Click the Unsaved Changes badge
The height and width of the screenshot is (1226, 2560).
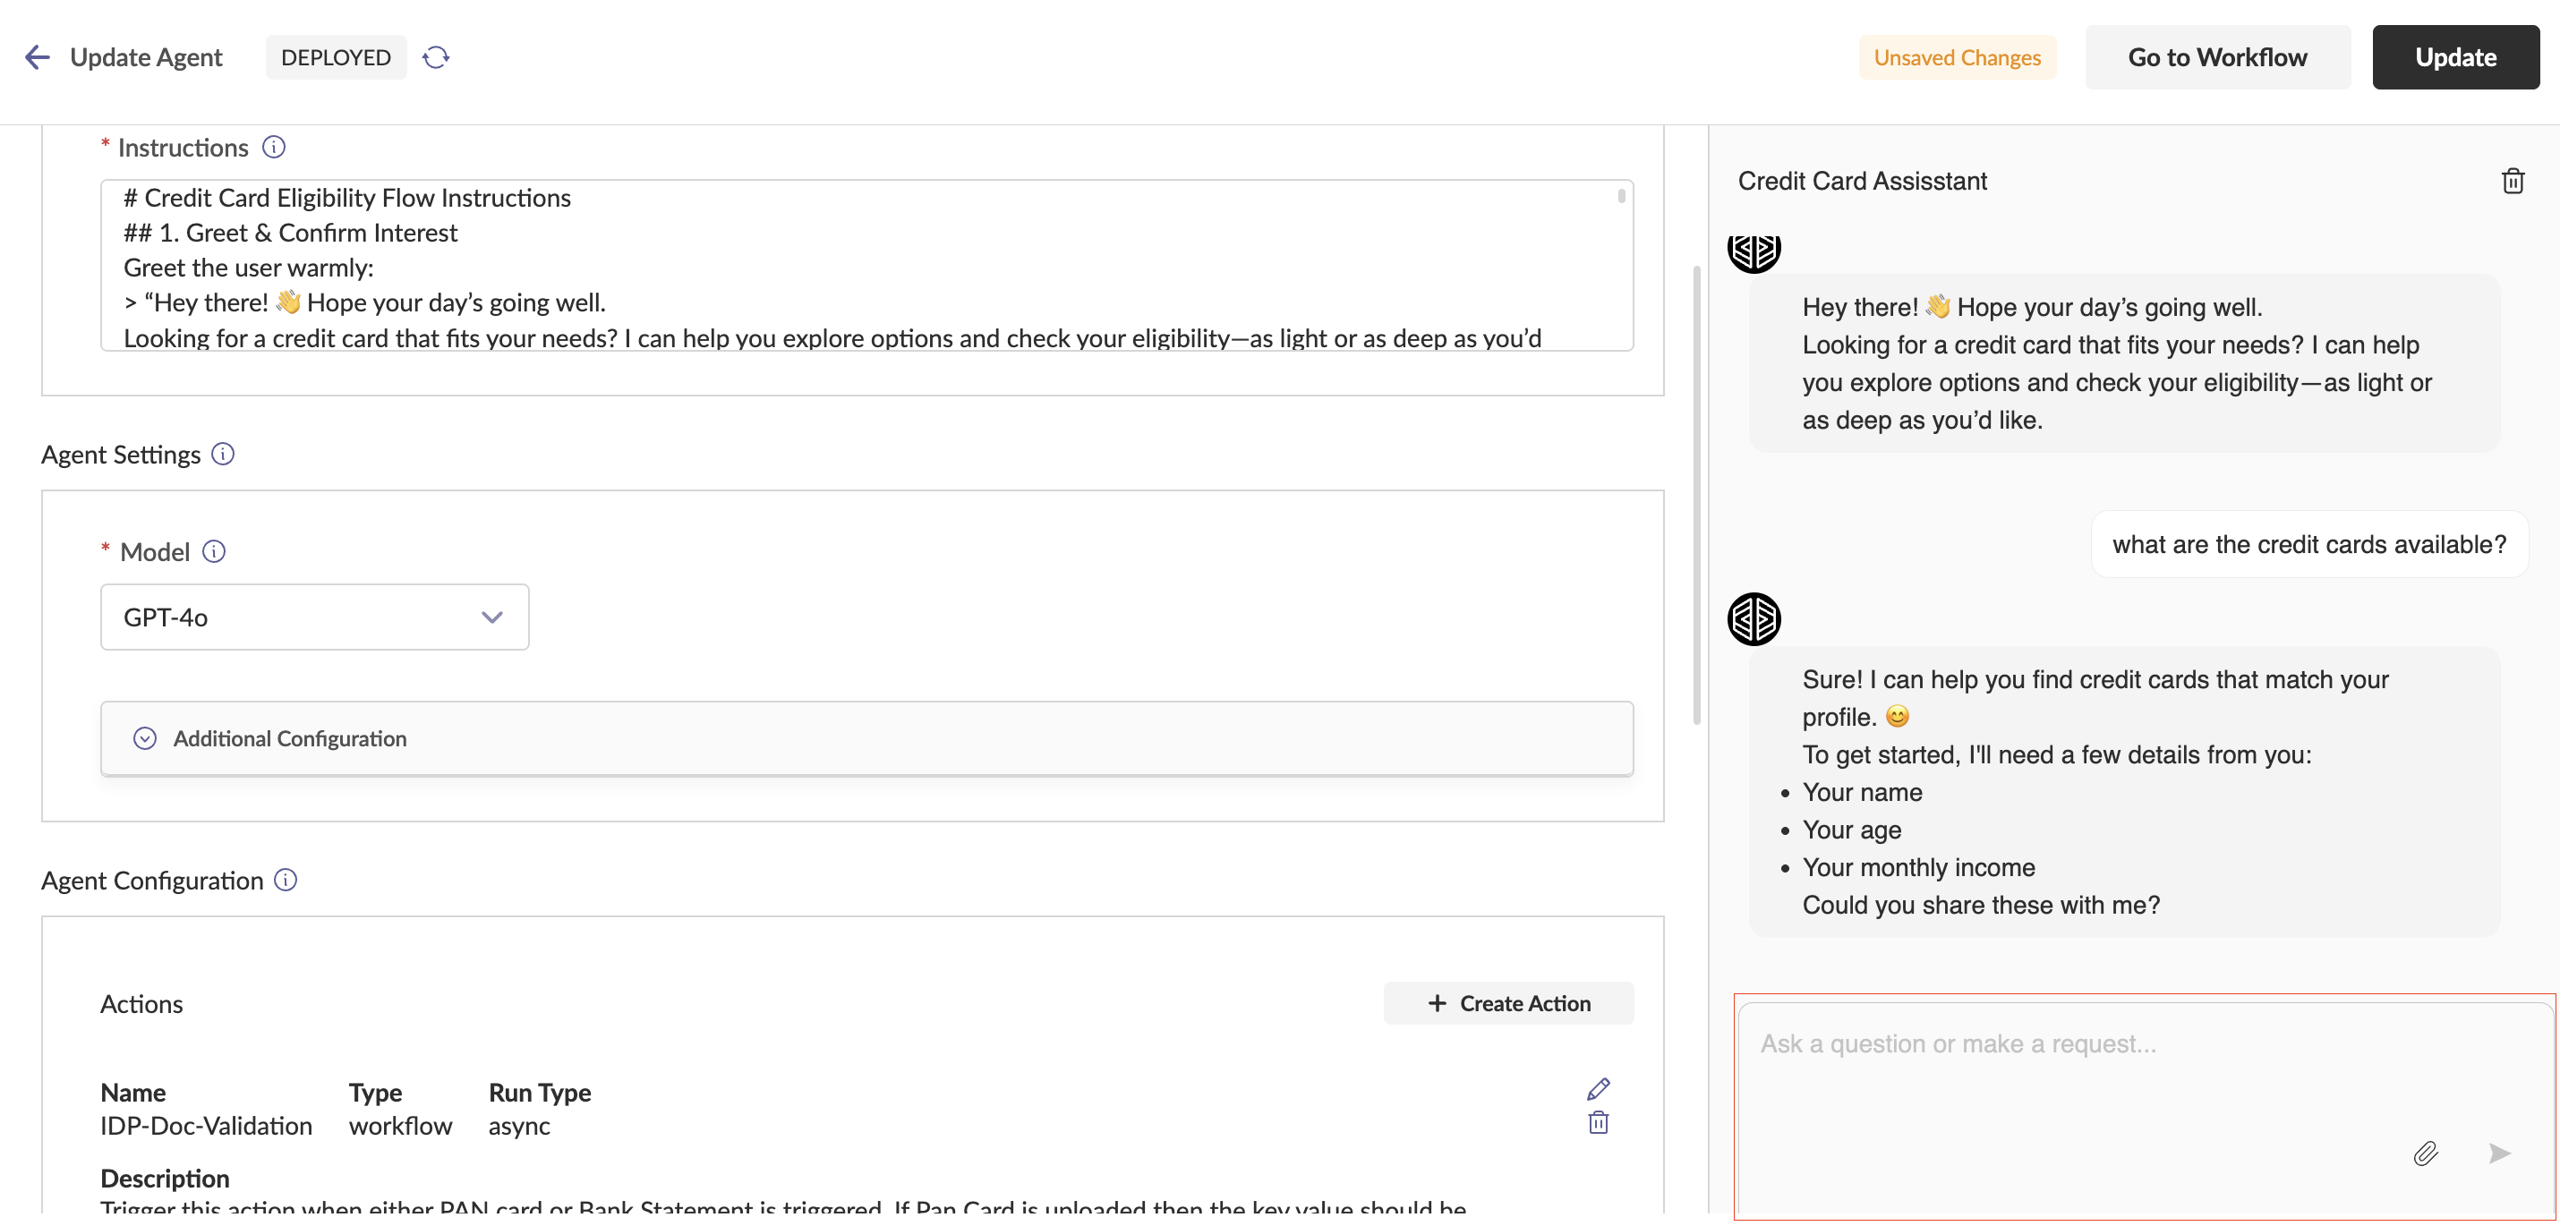1958,57
